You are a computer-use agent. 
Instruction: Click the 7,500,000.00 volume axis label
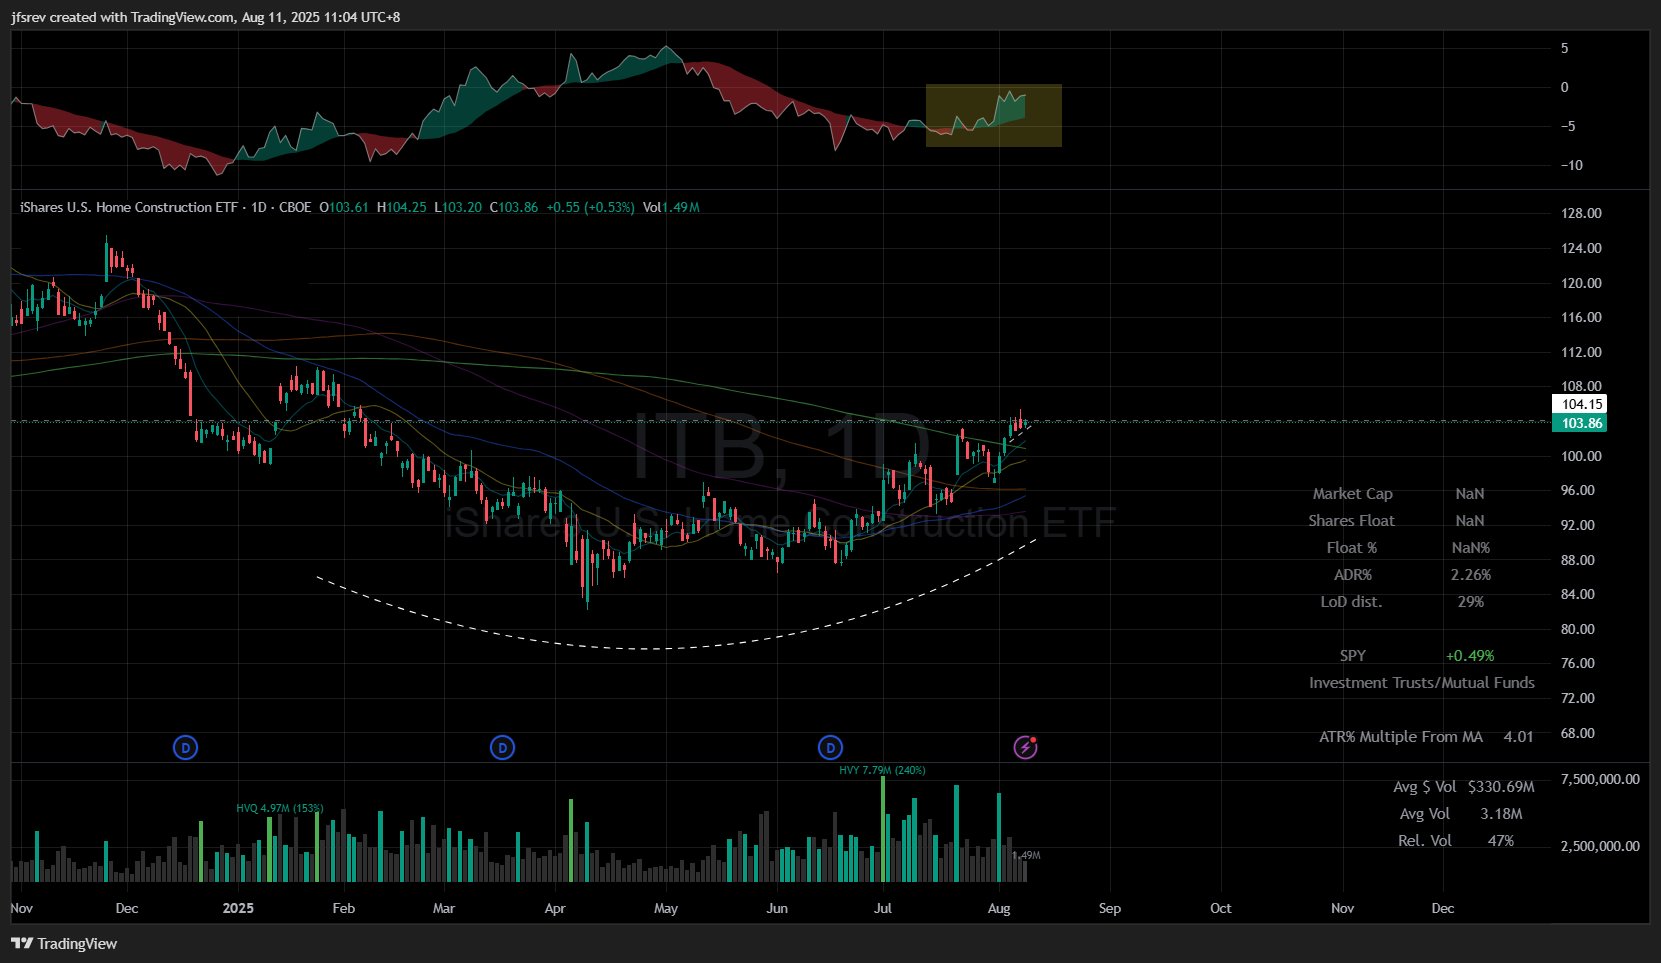(x=1600, y=779)
